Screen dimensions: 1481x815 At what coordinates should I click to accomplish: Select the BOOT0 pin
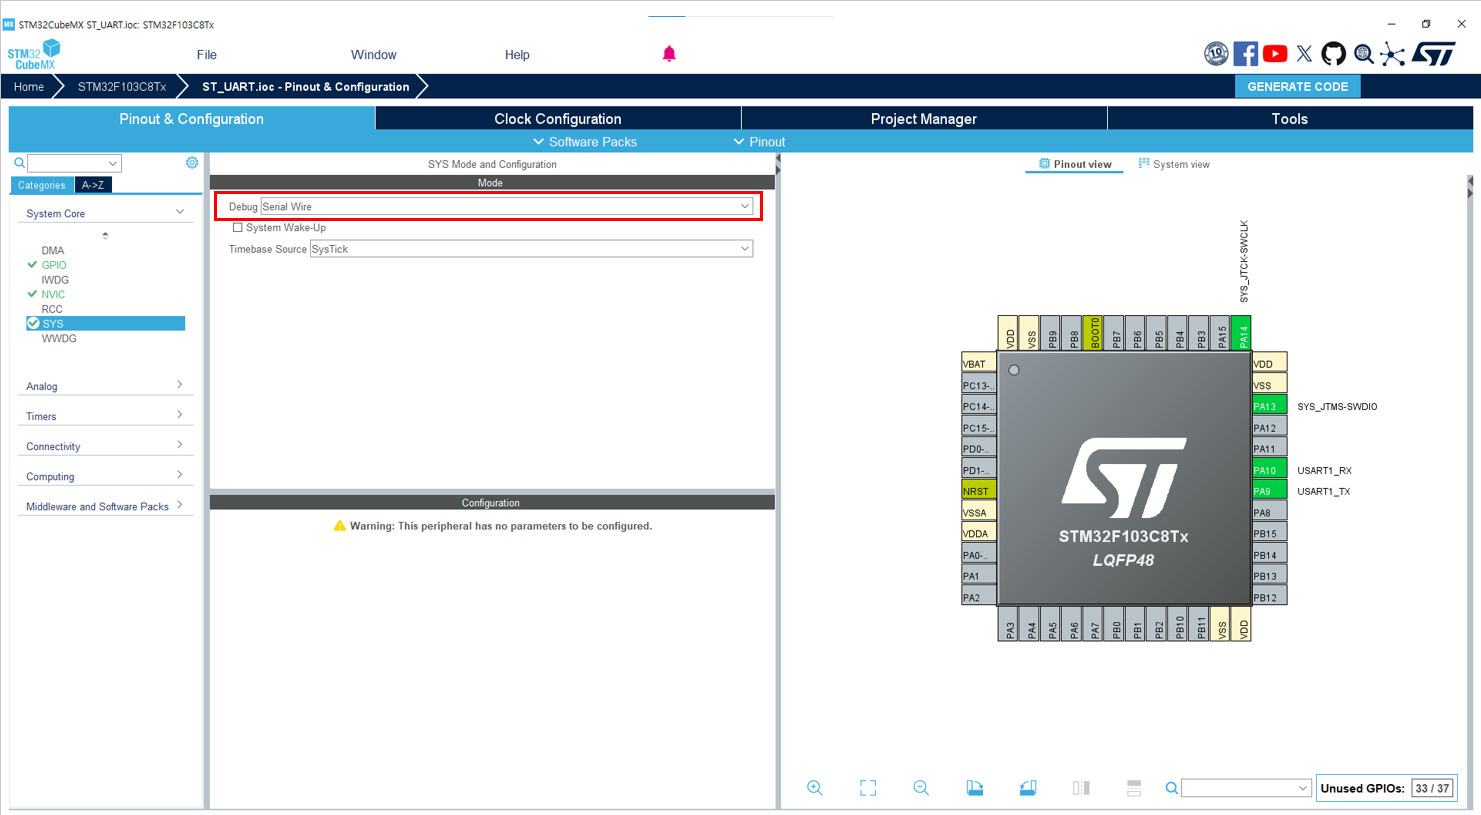coord(1093,333)
